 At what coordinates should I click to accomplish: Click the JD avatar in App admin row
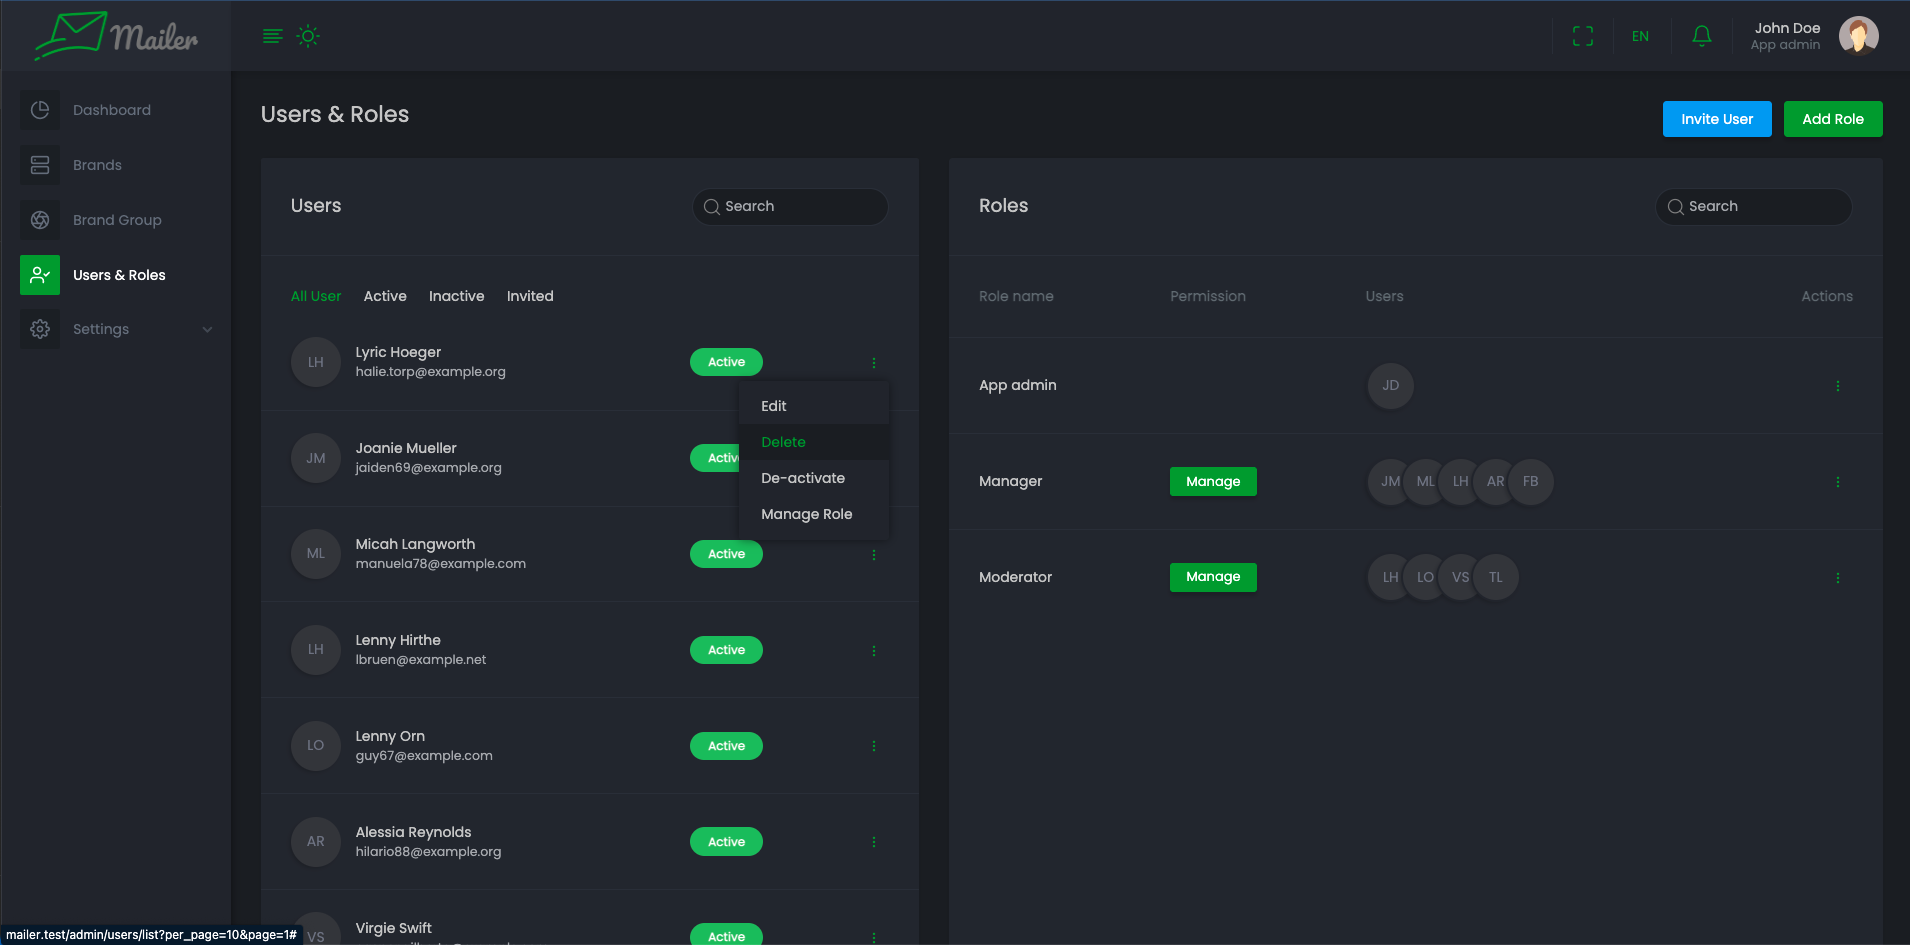tap(1390, 386)
